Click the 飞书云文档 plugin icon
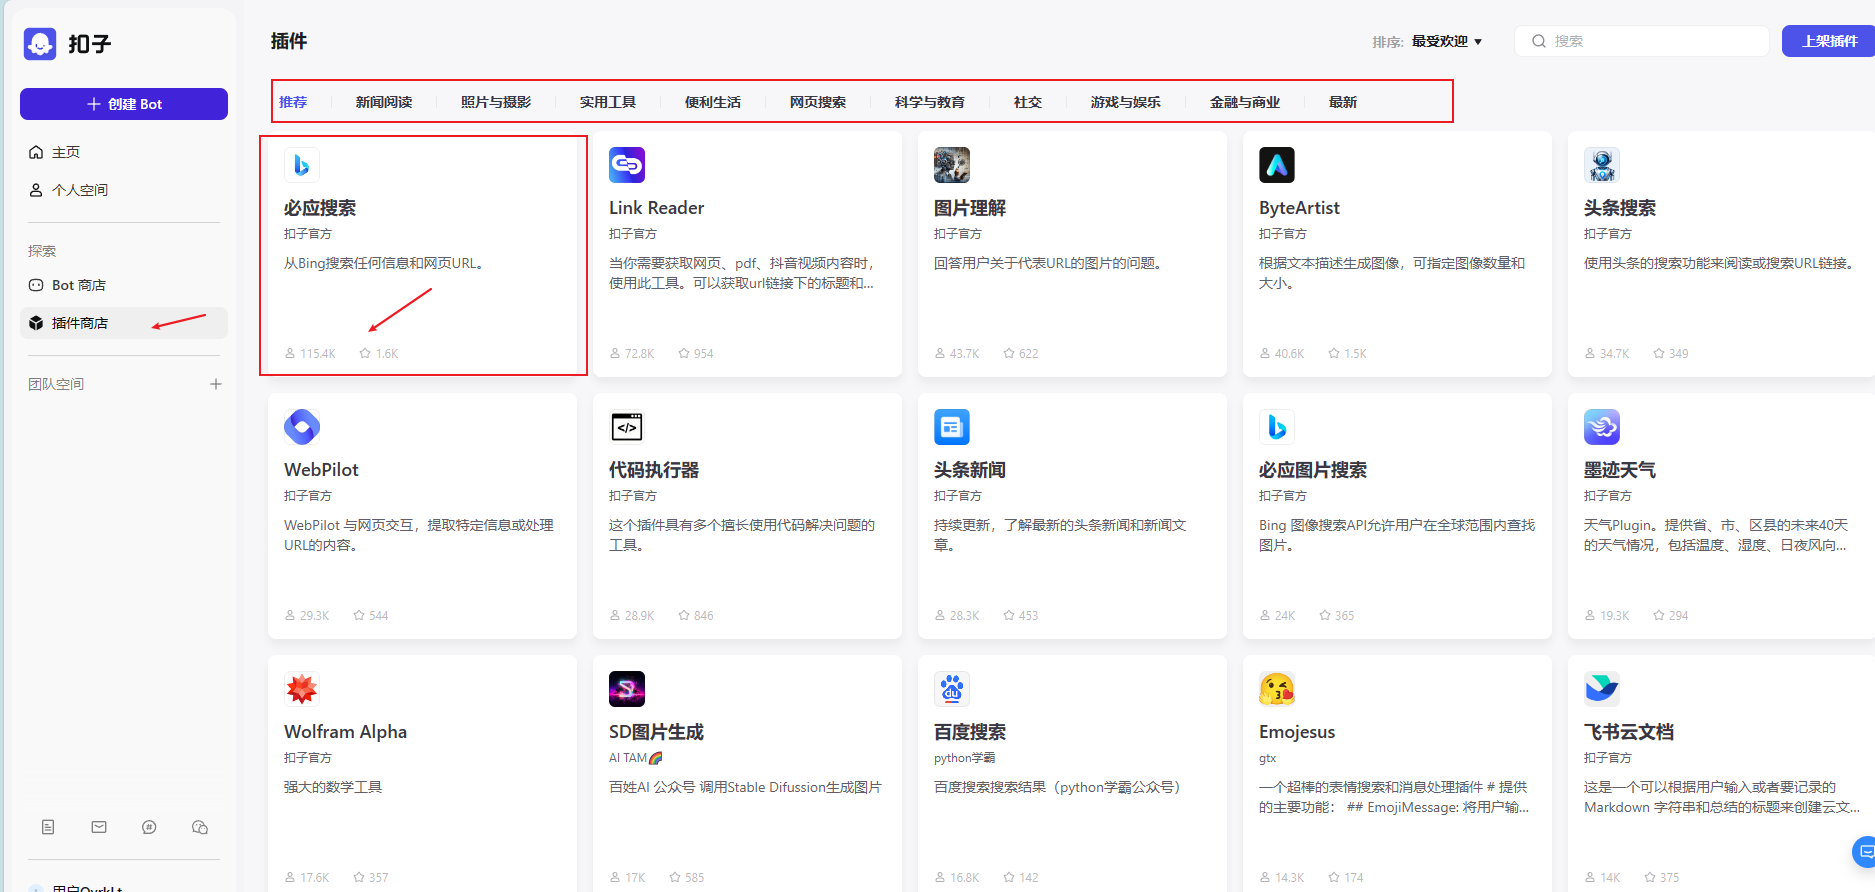 pos(1602,689)
